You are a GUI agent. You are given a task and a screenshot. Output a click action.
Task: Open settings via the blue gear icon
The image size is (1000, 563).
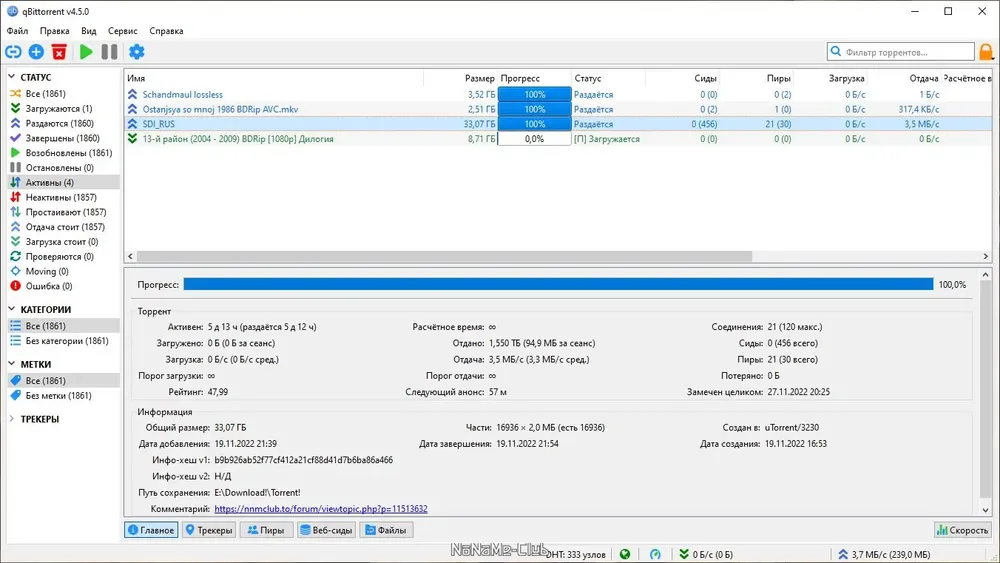click(136, 52)
